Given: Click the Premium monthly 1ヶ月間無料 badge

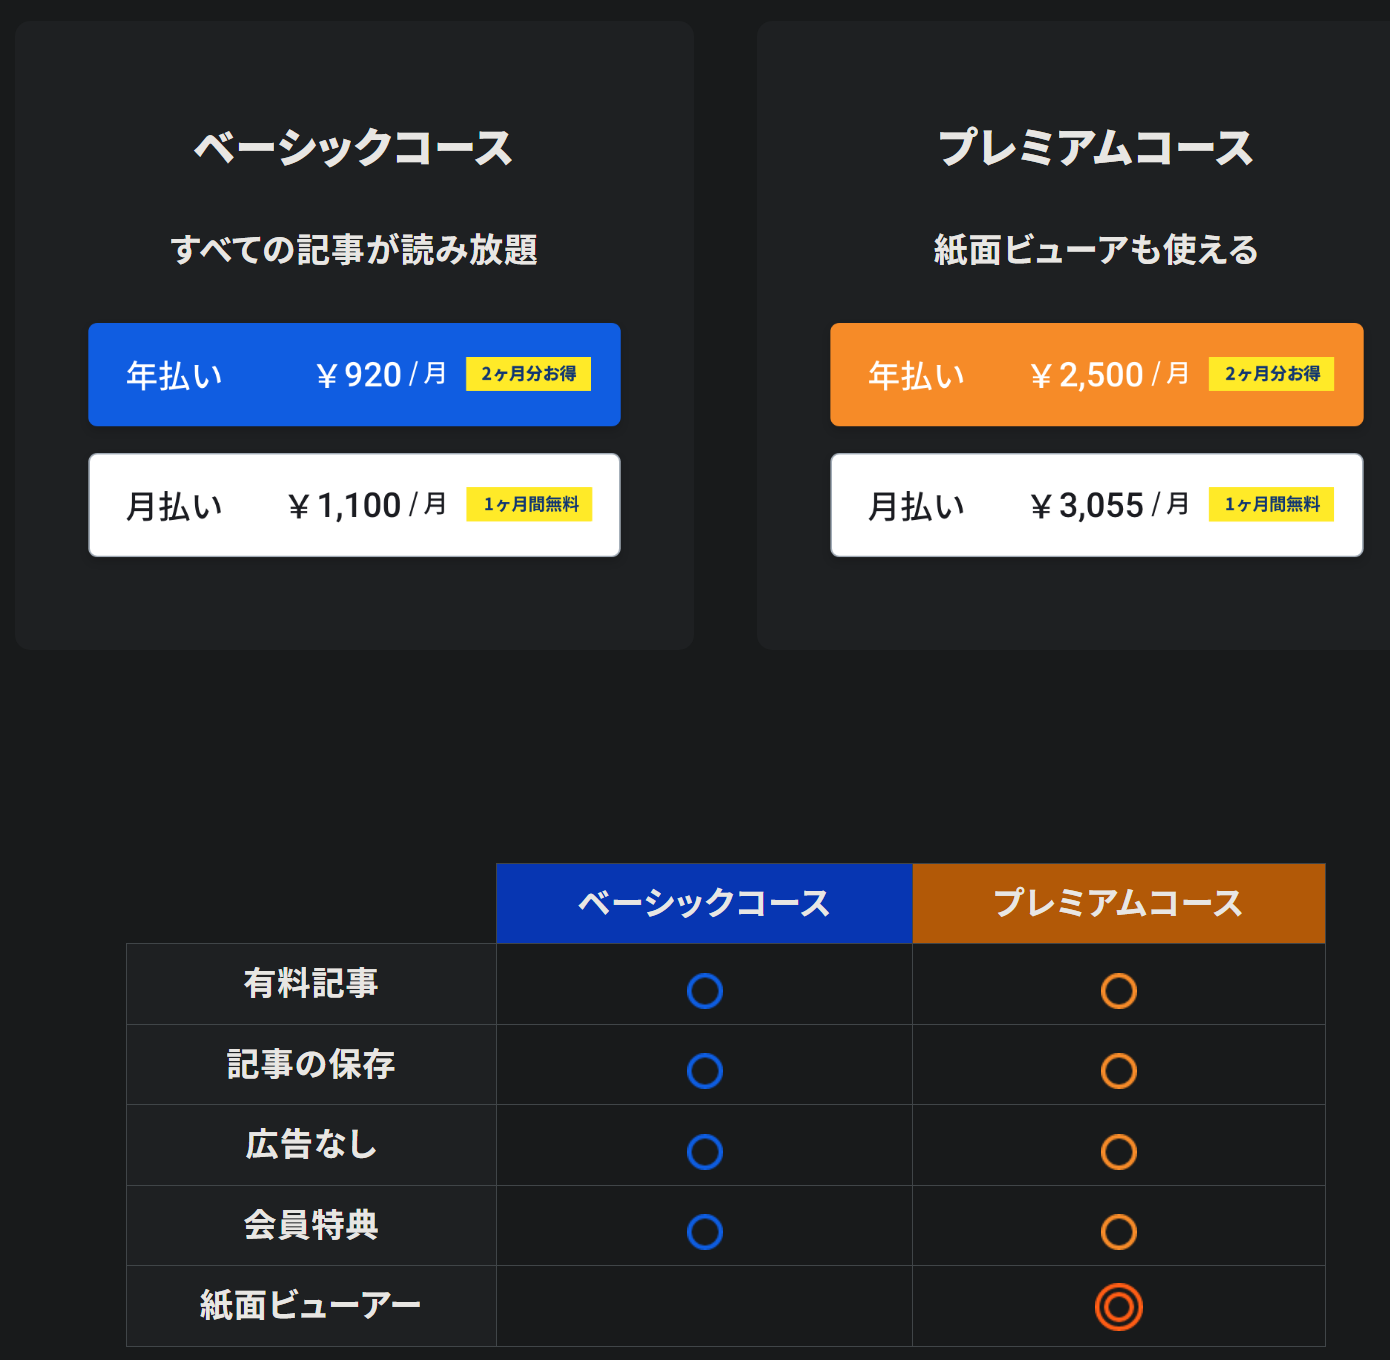Looking at the screenshot, I should 1271,505.
